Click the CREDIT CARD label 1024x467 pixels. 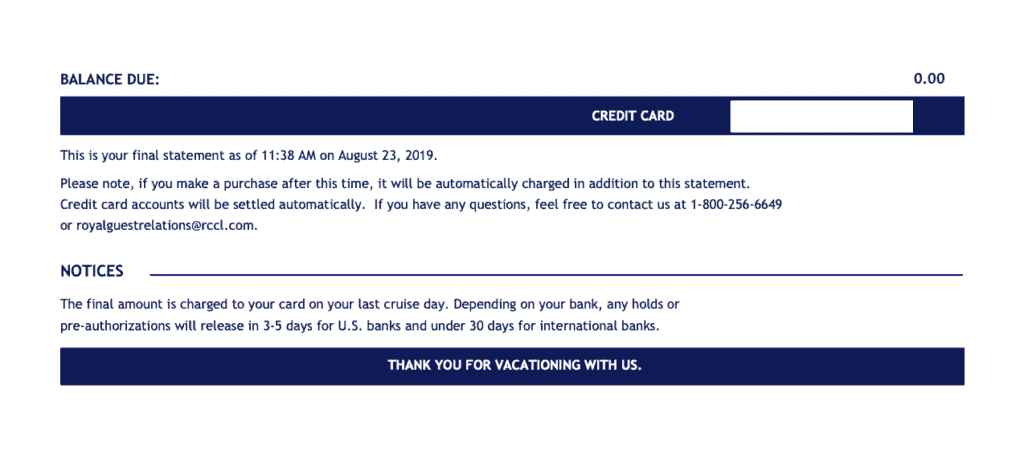point(632,116)
